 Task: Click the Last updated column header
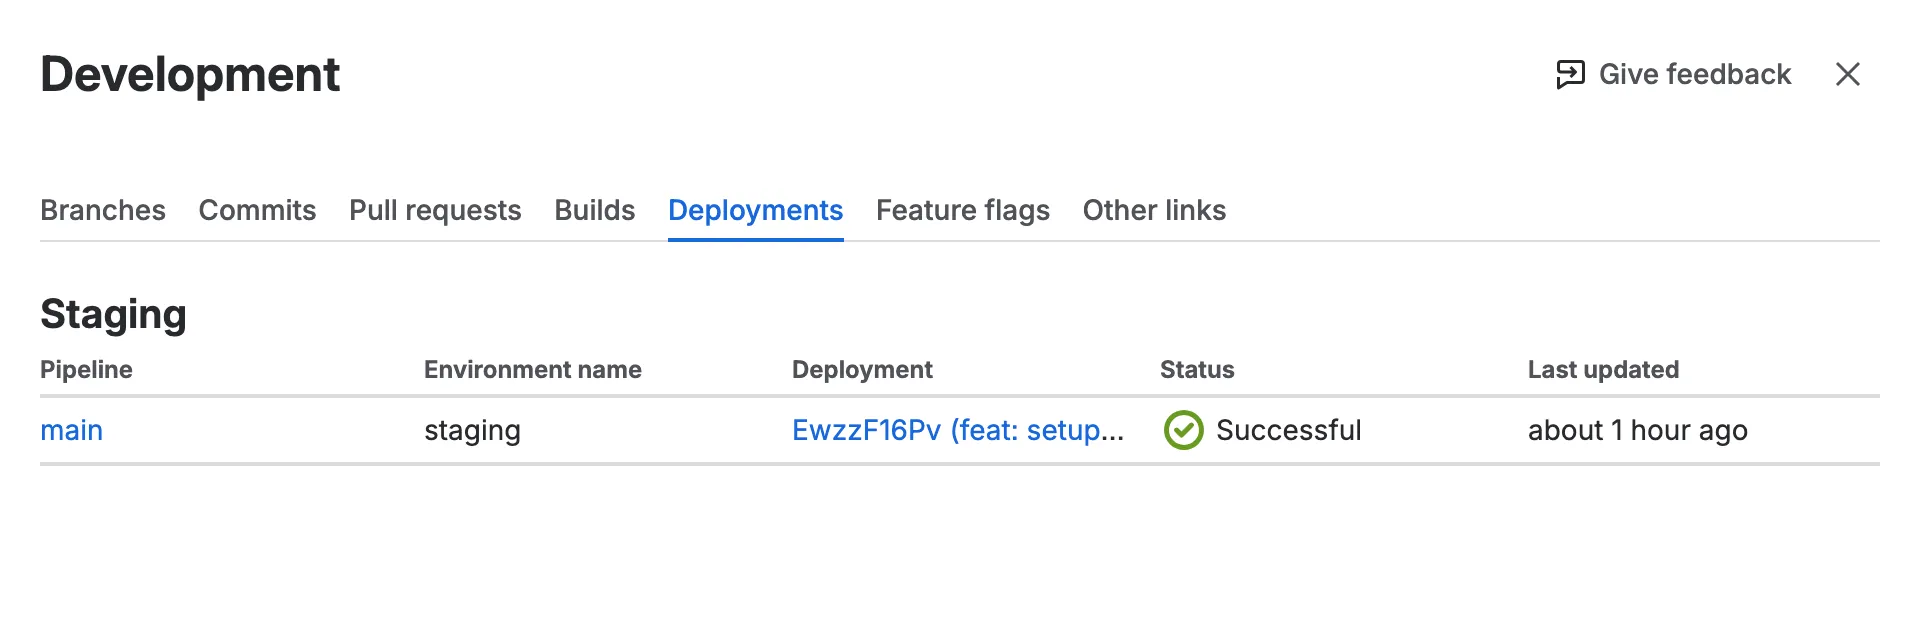point(1603,369)
